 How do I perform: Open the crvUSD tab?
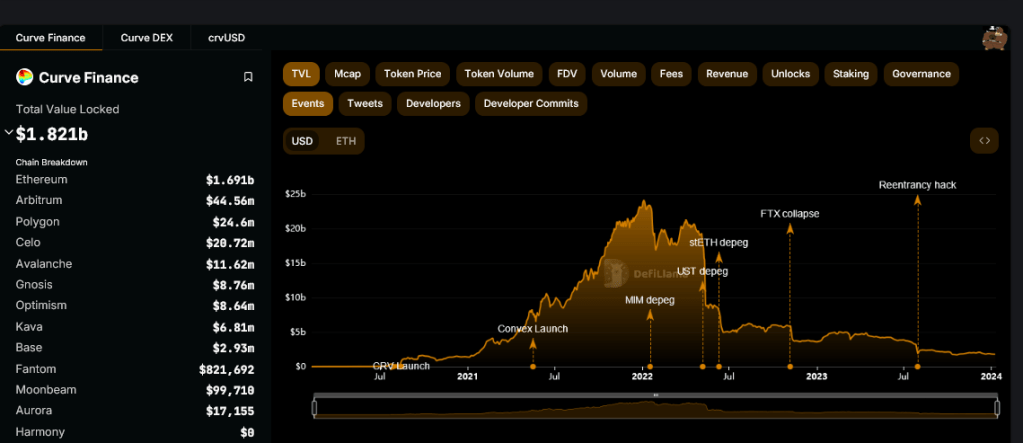pyautogui.click(x=226, y=38)
